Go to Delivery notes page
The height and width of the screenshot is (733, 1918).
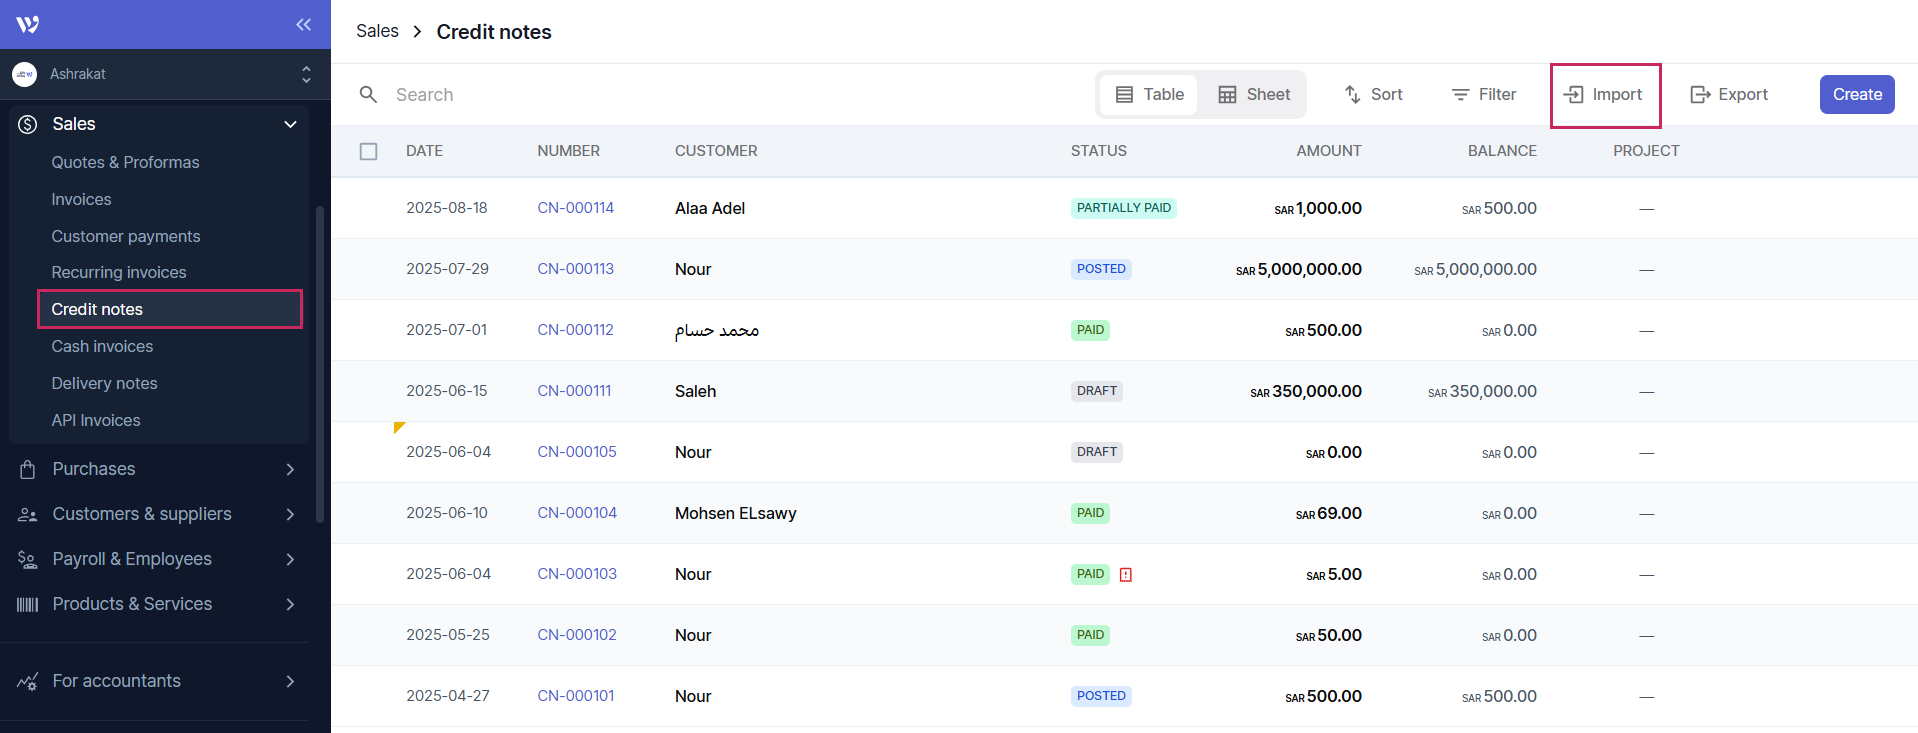click(x=104, y=383)
